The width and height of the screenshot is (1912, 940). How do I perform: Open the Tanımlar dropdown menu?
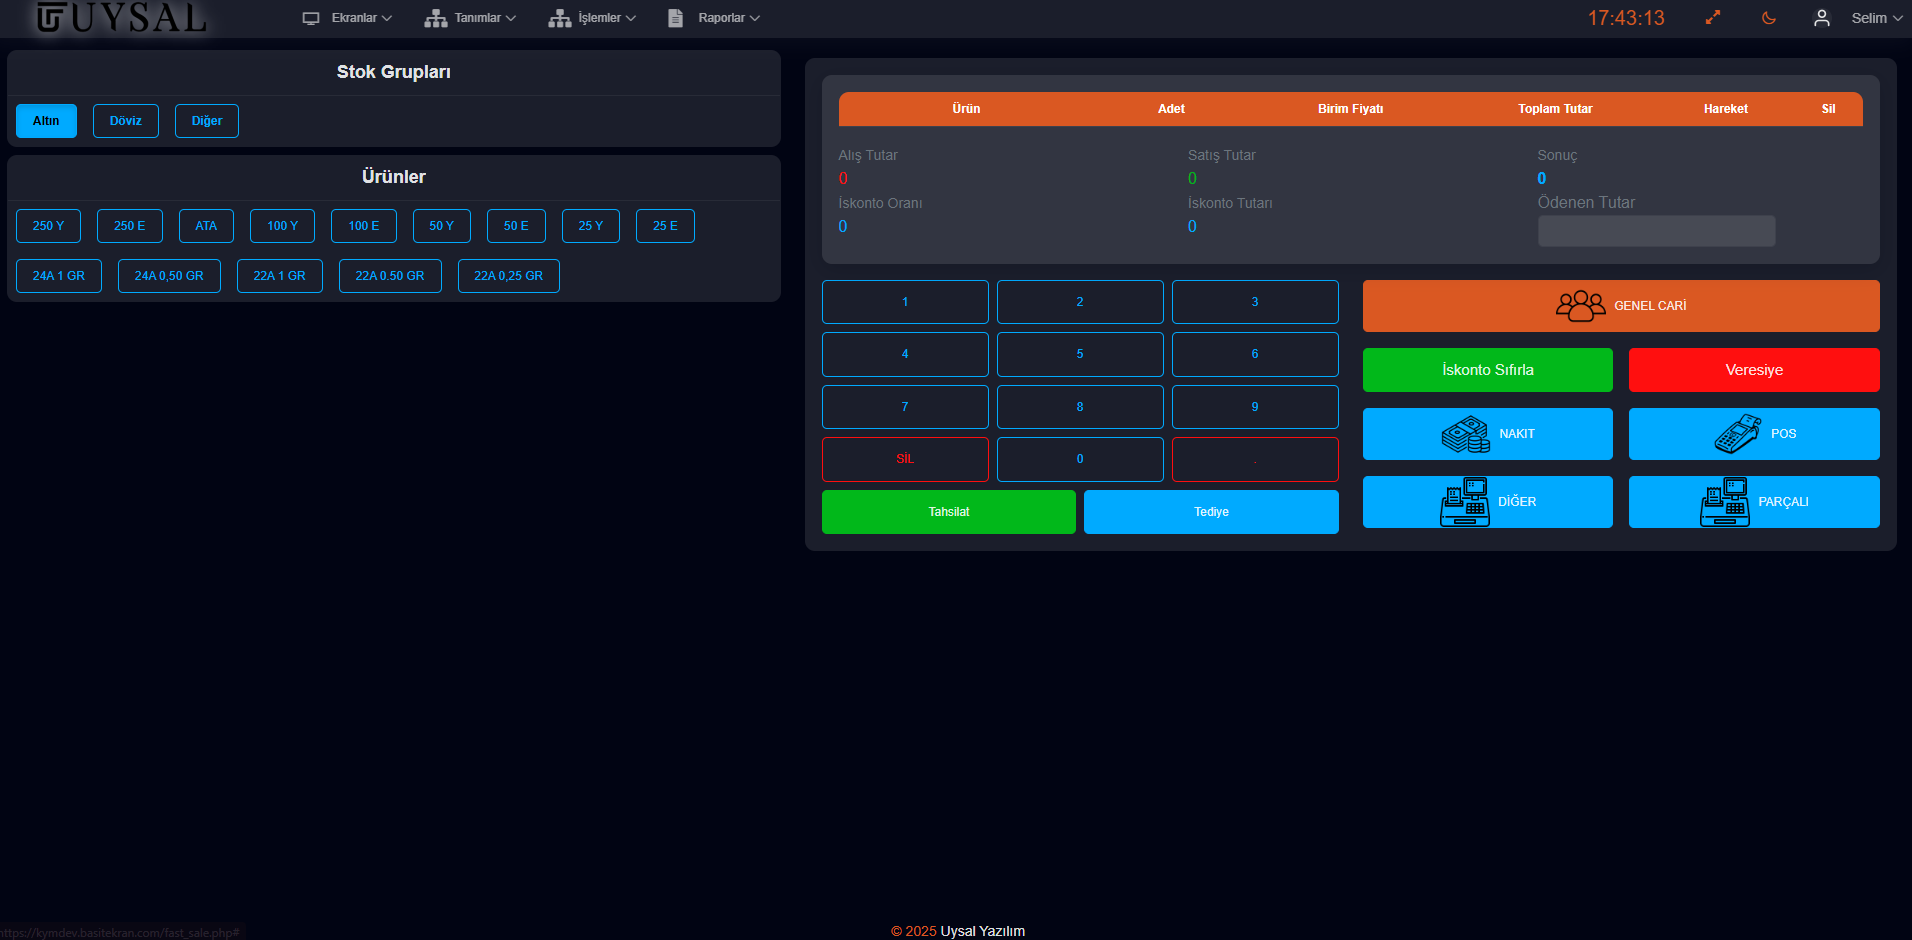pos(485,18)
